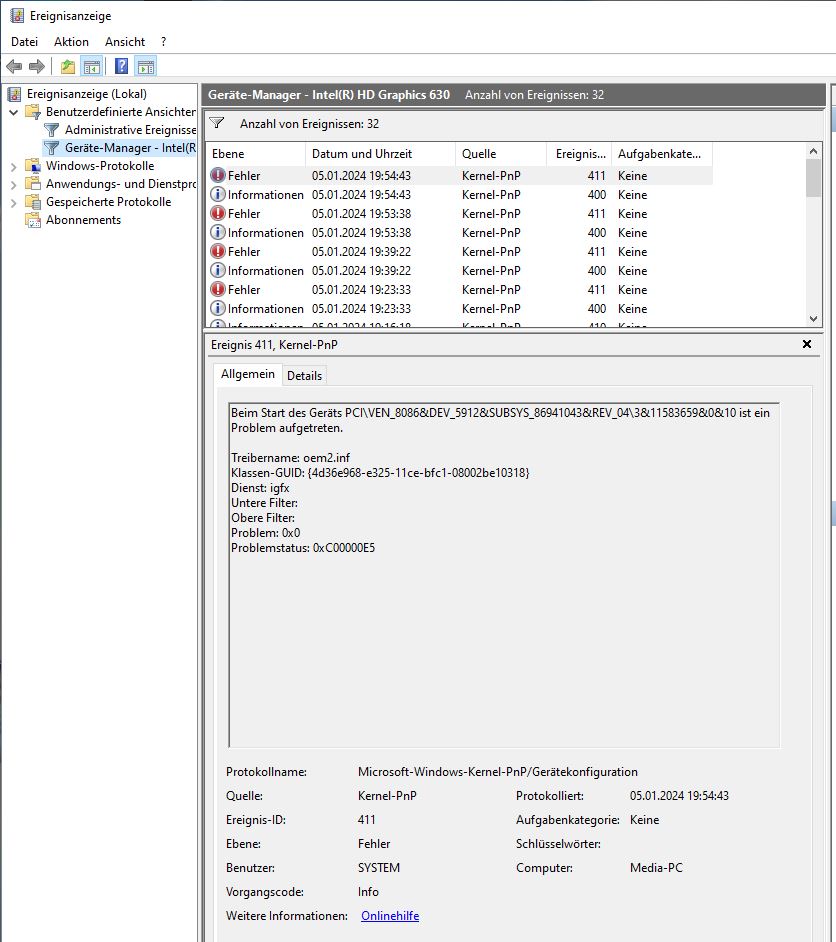The width and height of the screenshot is (836, 942).
Task: Expand Anwendungs- und Dienstprotokolle node
Action: pyautogui.click(x=14, y=184)
